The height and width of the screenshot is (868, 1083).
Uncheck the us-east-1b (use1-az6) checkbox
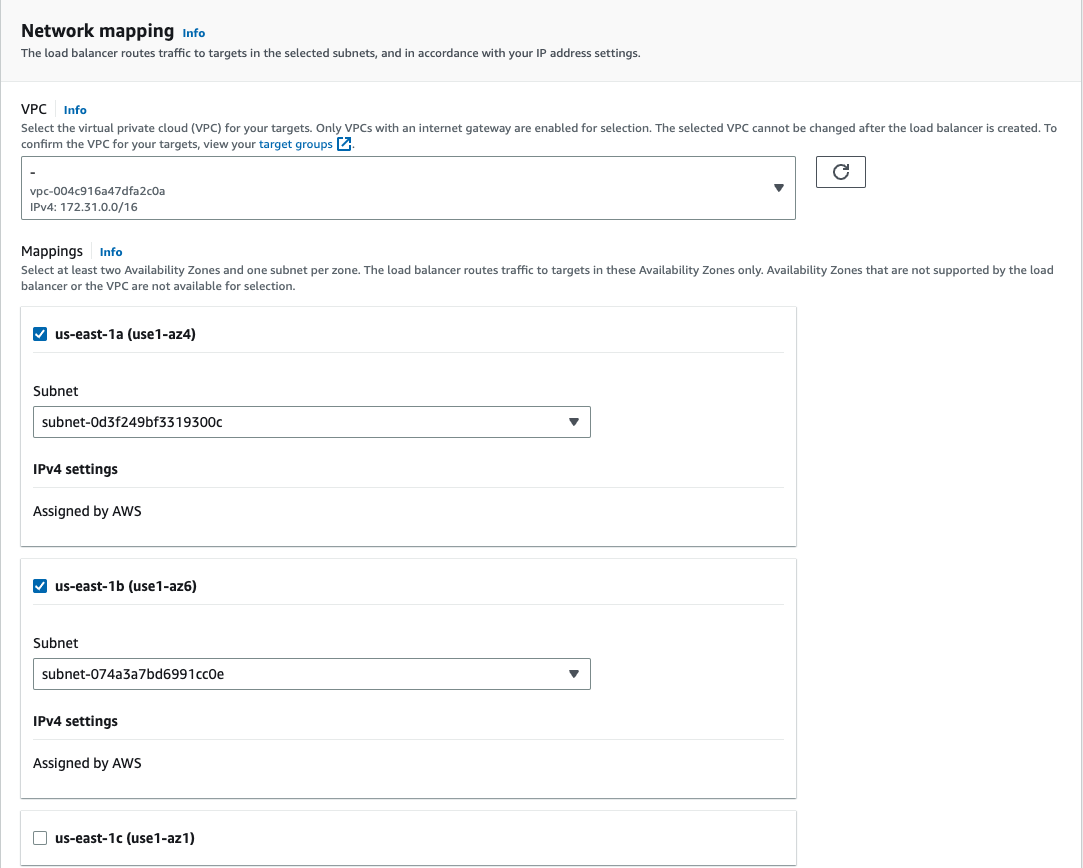[x=41, y=586]
